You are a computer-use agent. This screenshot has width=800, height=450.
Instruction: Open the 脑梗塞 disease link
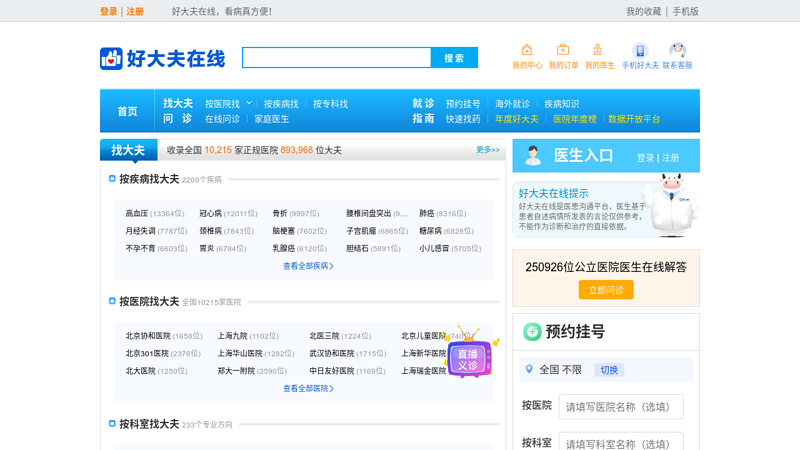(x=284, y=231)
